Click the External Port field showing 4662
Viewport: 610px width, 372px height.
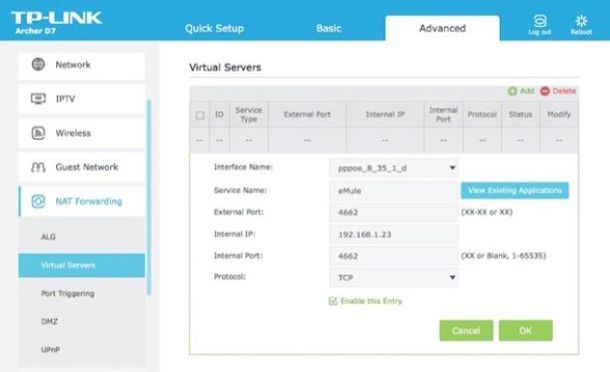[394, 212]
